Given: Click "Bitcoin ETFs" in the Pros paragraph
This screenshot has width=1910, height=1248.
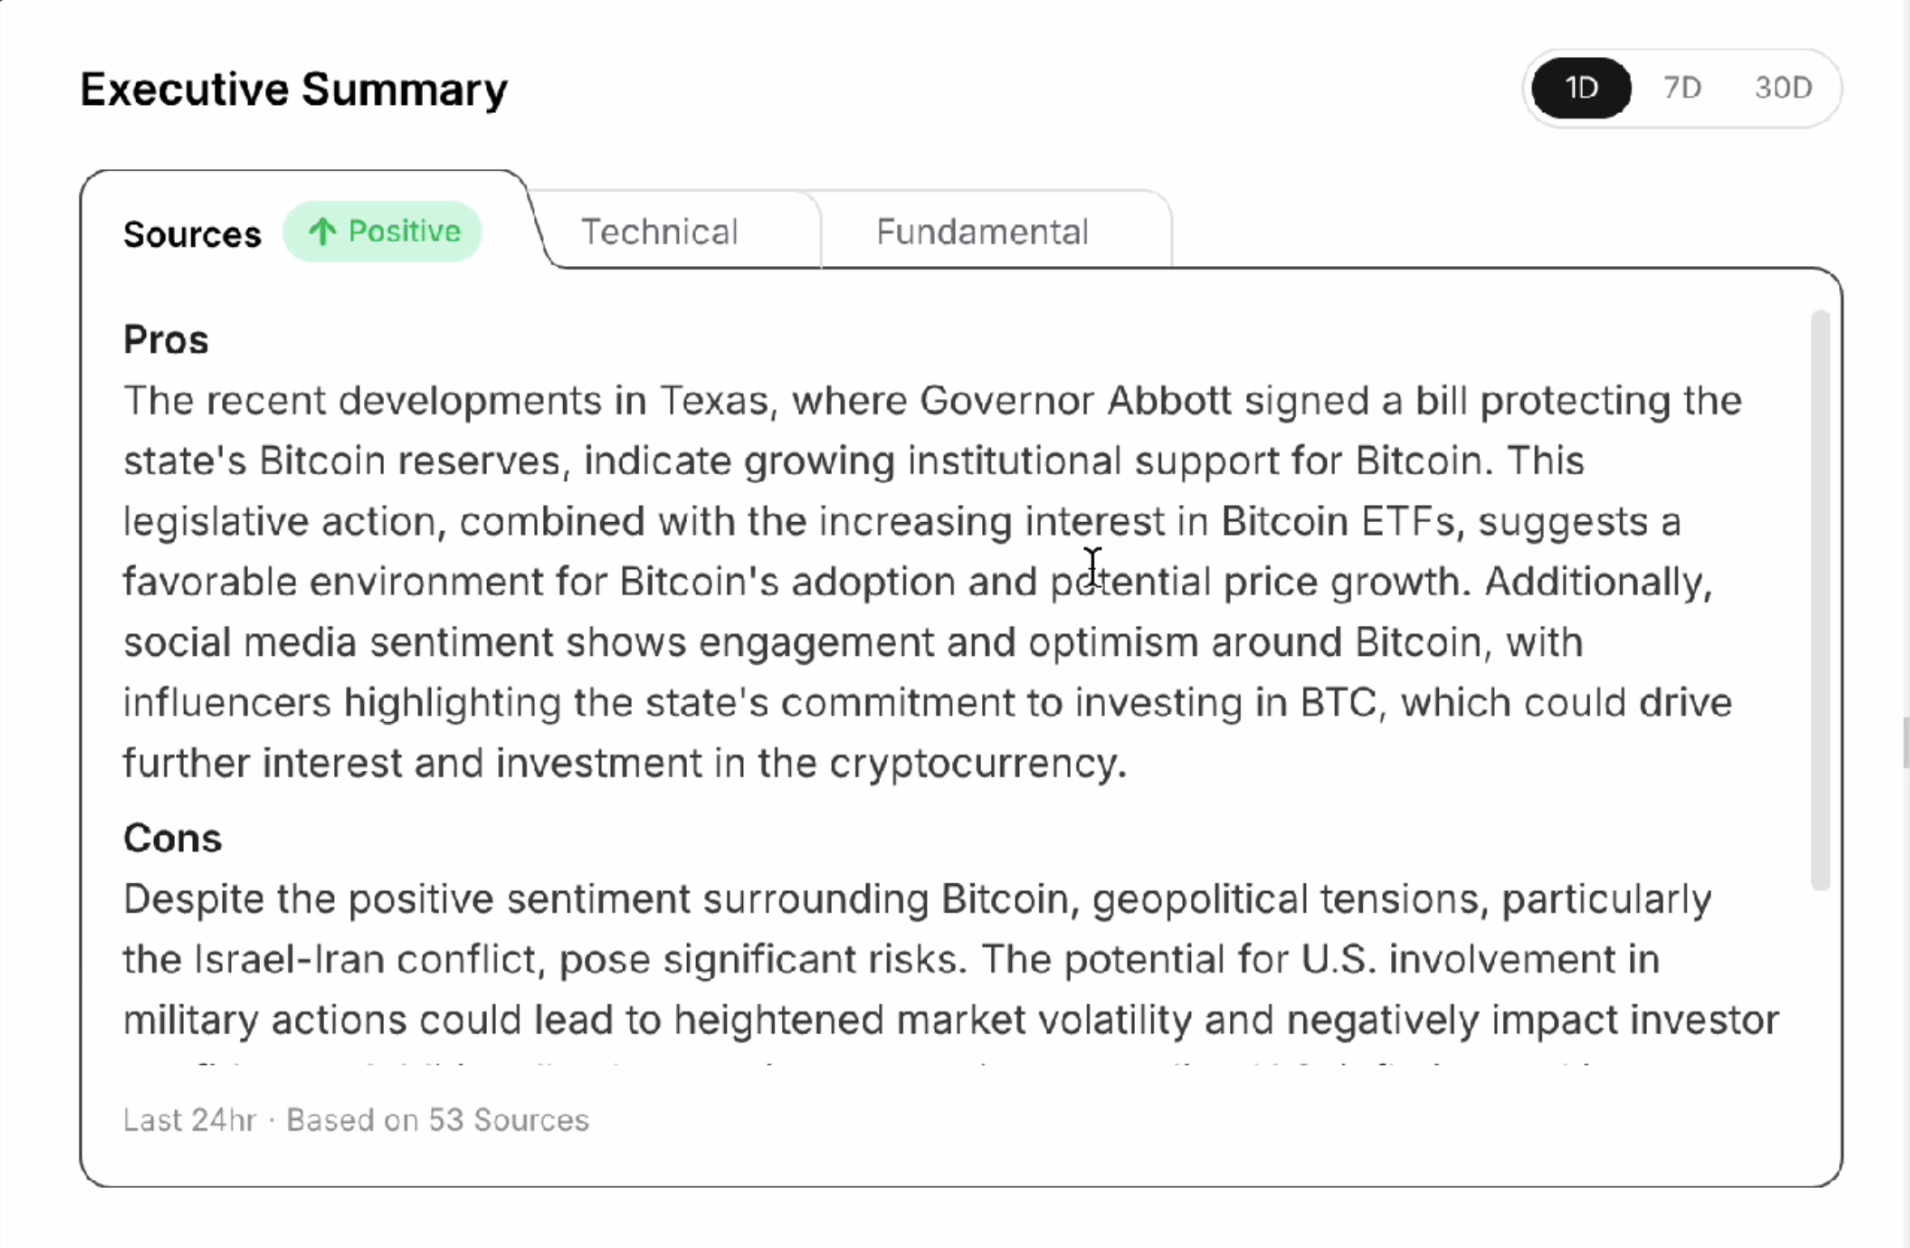Looking at the screenshot, I should coord(1338,522).
